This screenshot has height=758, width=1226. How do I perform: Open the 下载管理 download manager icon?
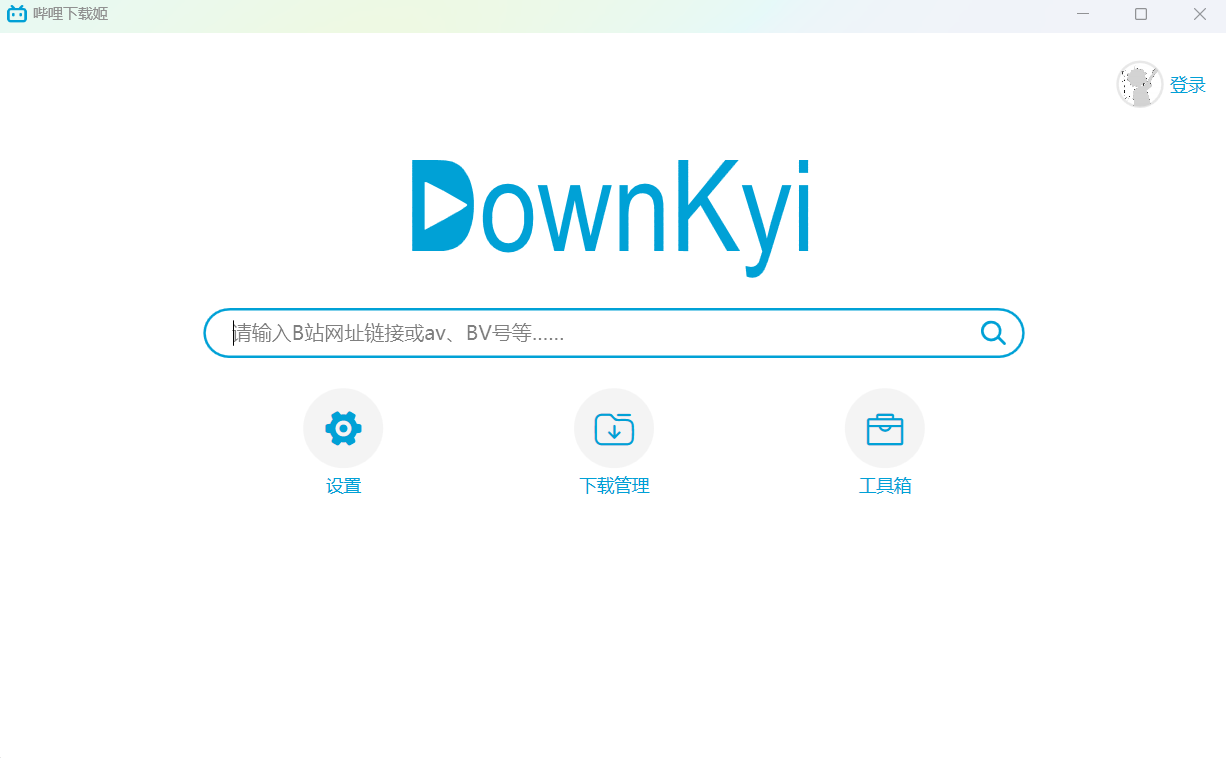pos(613,427)
